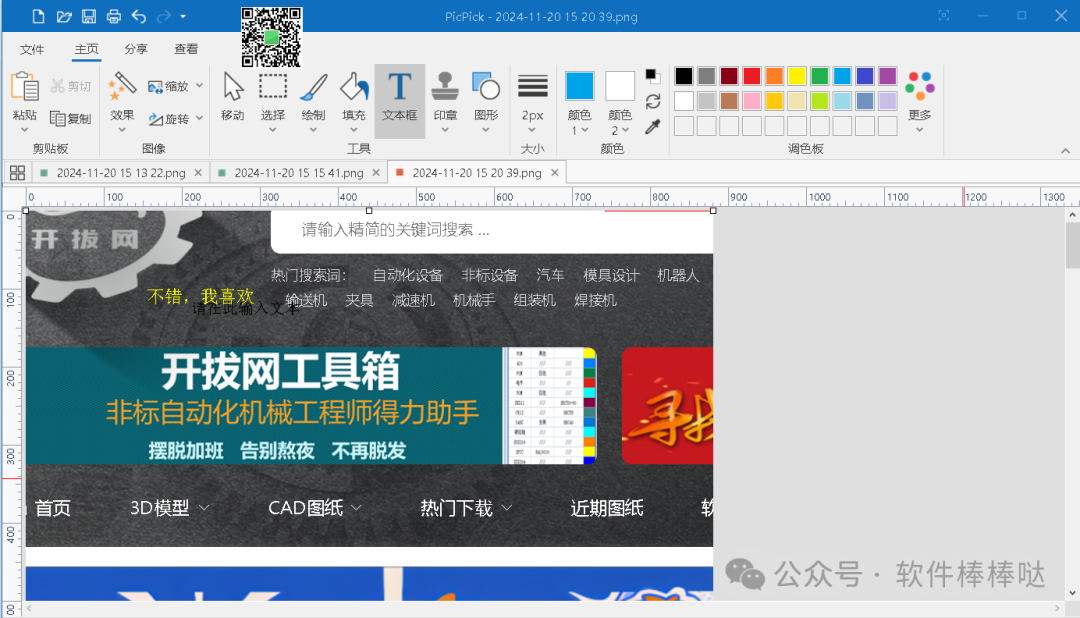Select Color 1 blue swatch

coord(579,86)
